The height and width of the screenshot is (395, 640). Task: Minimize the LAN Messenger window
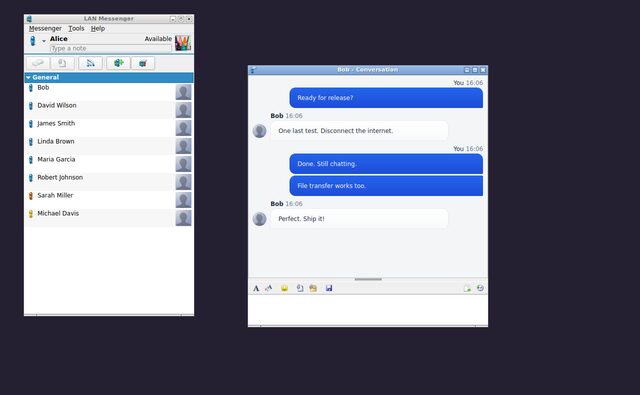[173, 19]
